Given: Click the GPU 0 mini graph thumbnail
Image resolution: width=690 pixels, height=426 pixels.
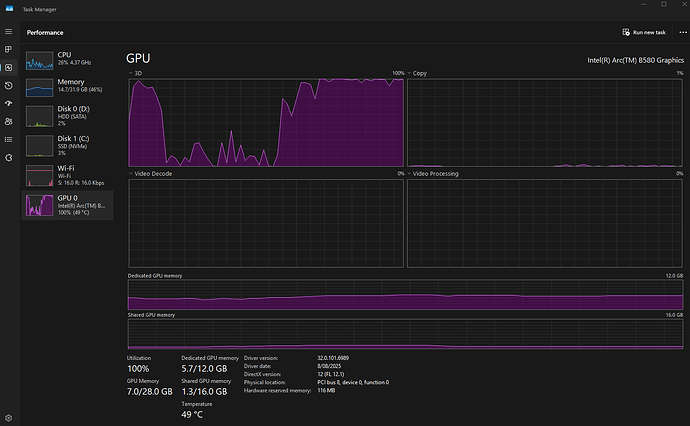Looking at the screenshot, I should [x=40, y=206].
